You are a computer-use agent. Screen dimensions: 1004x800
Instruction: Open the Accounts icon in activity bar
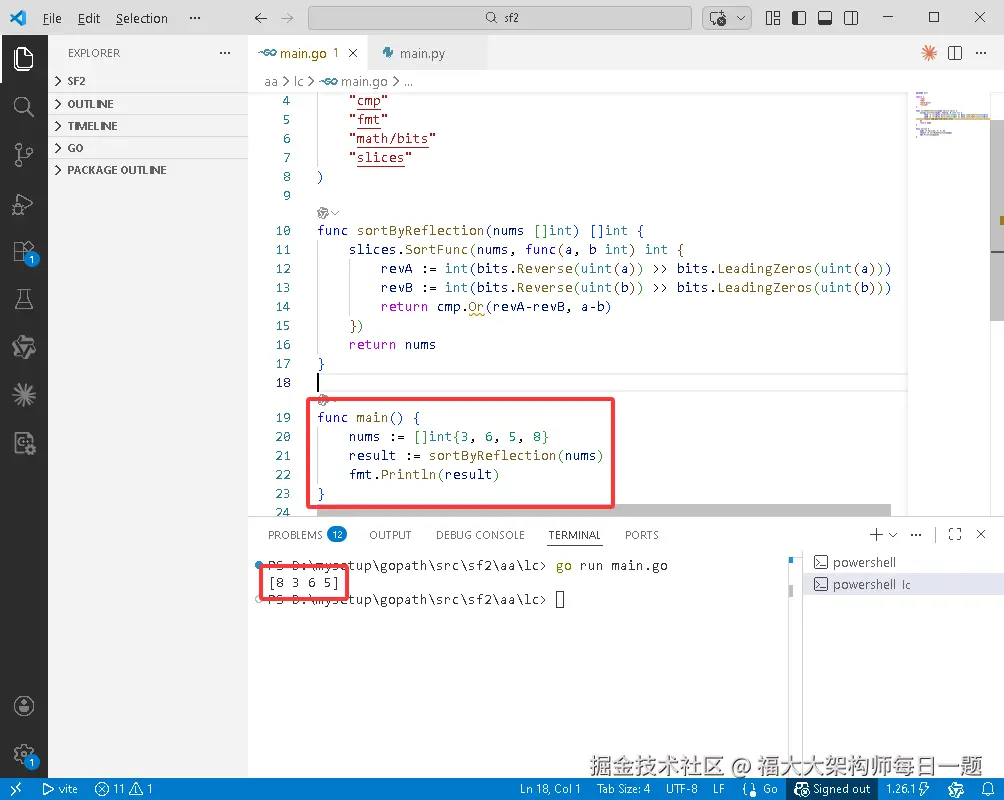coord(24,706)
